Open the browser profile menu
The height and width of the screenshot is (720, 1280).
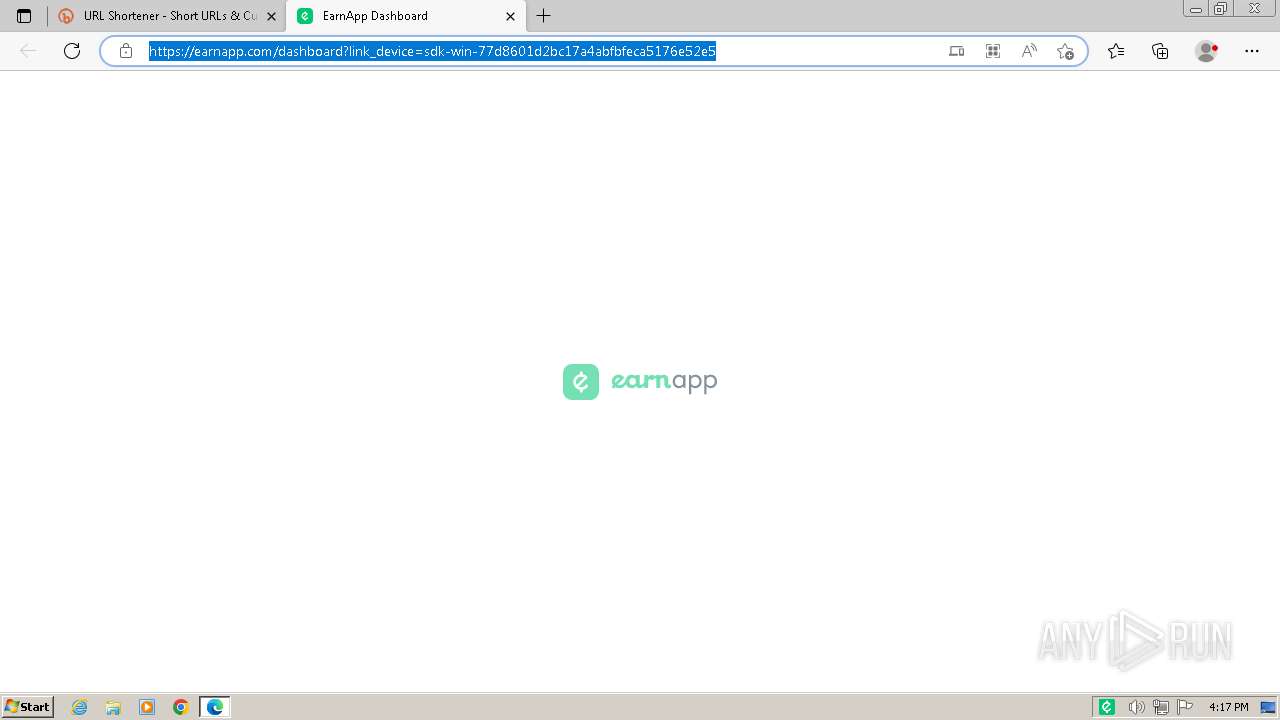pyautogui.click(x=1206, y=51)
